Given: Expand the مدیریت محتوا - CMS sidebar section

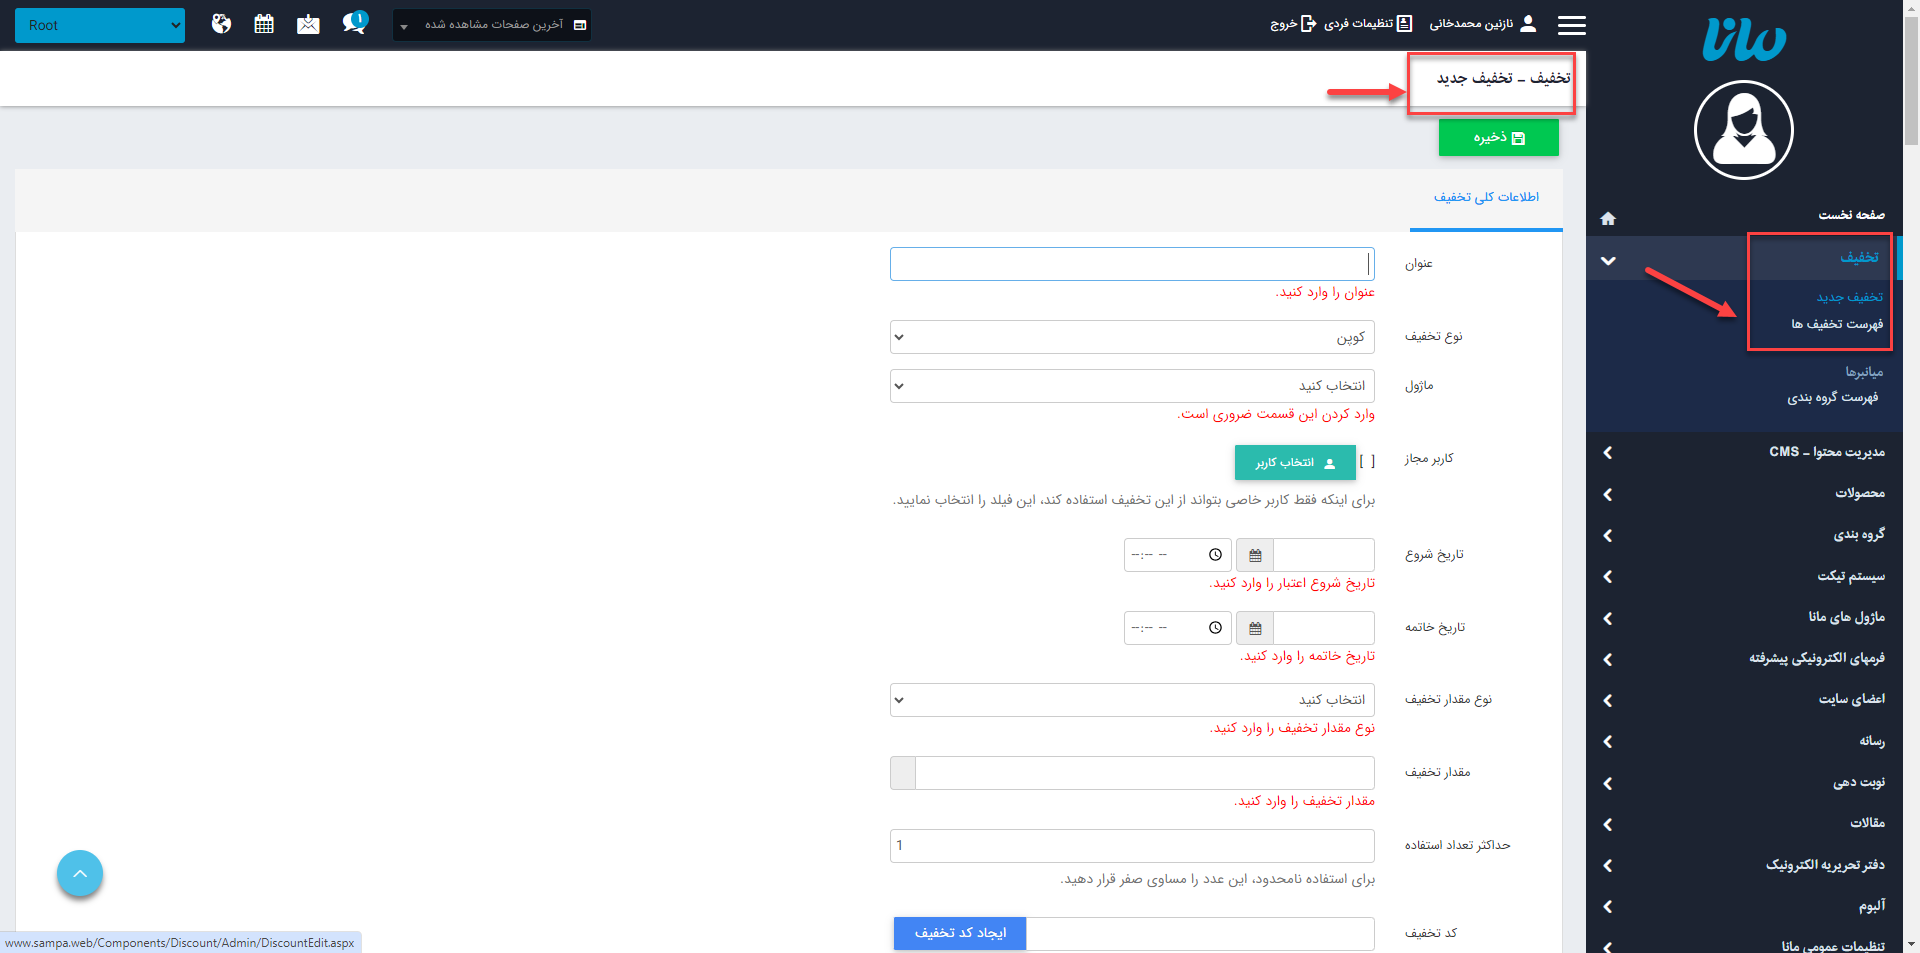Looking at the screenshot, I should click(1744, 452).
